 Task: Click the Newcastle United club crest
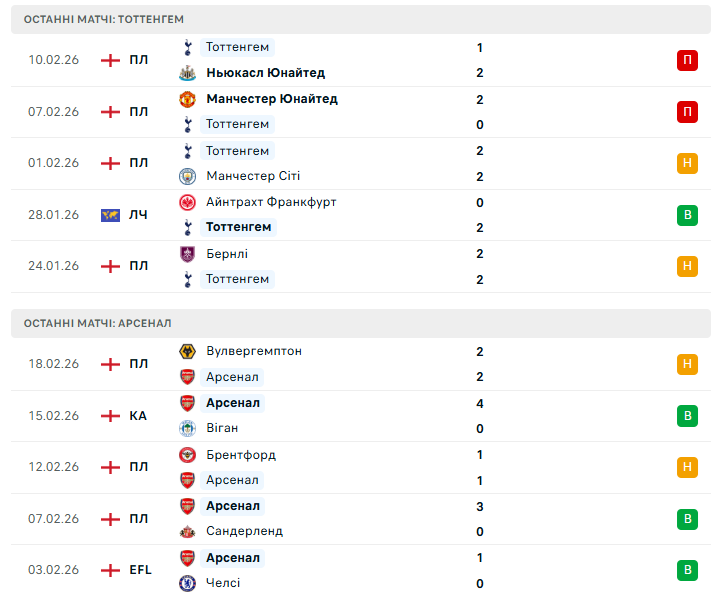187,73
